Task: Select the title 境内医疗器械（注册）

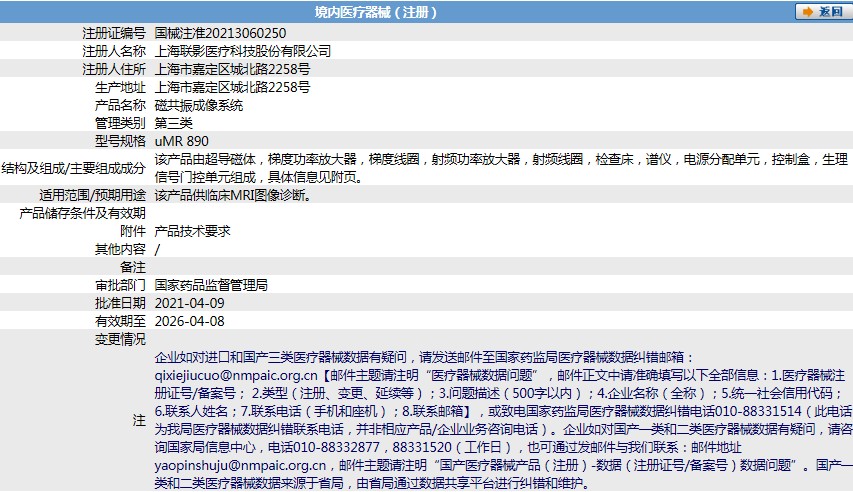Action: point(375,12)
